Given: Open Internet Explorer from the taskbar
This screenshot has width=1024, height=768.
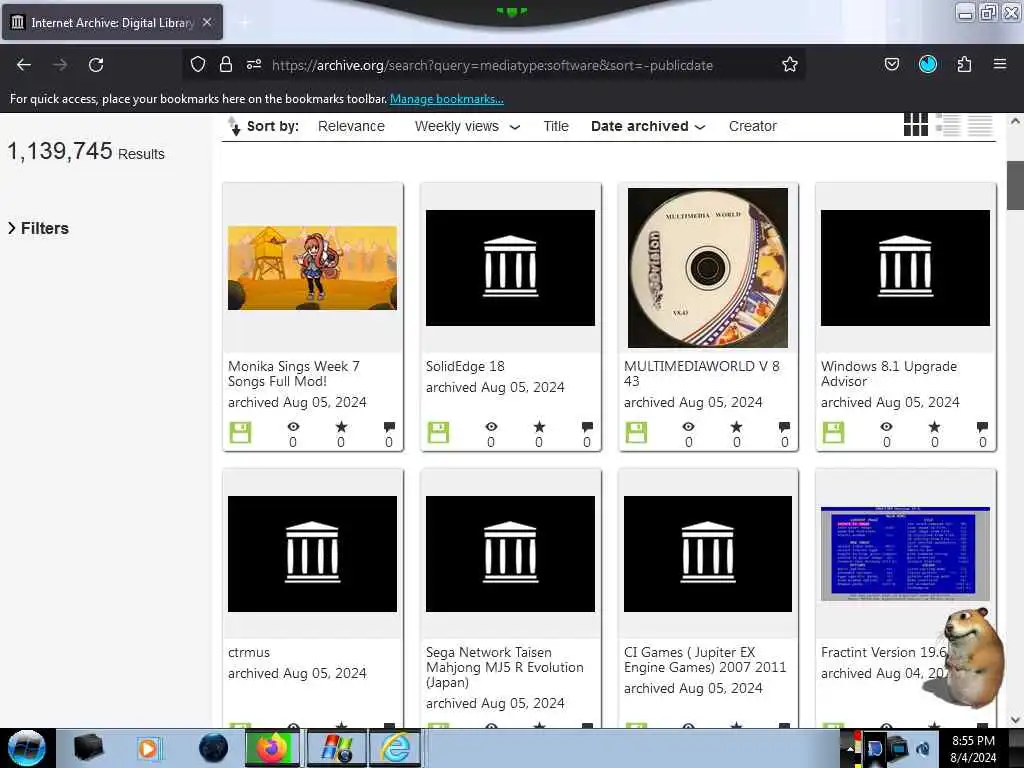Looking at the screenshot, I should [x=396, y=748].
